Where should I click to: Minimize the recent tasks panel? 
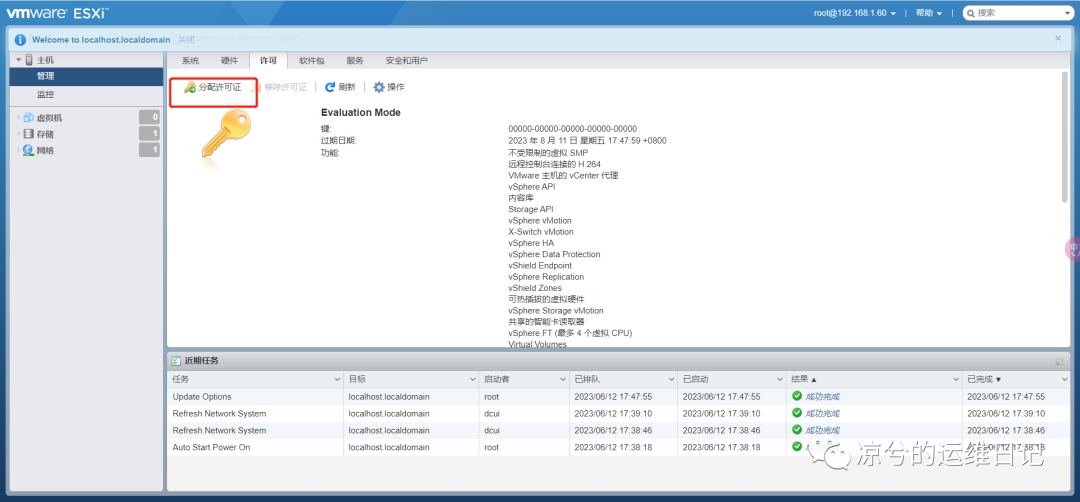pyautogui.click(x=1059, y=362)
